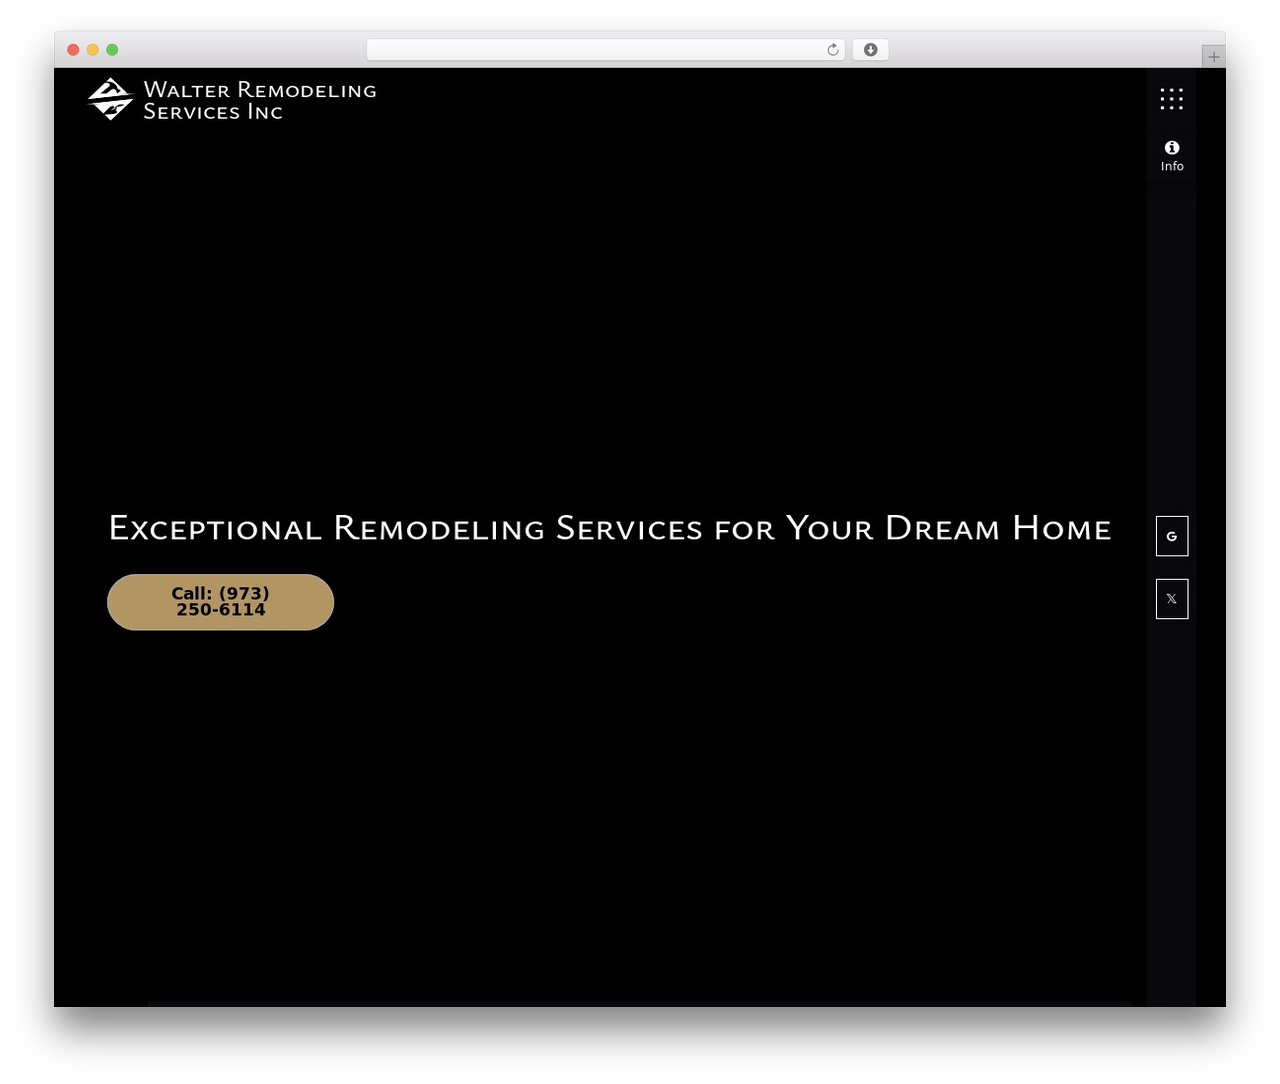Add a new browser tab

(1213, 57)
